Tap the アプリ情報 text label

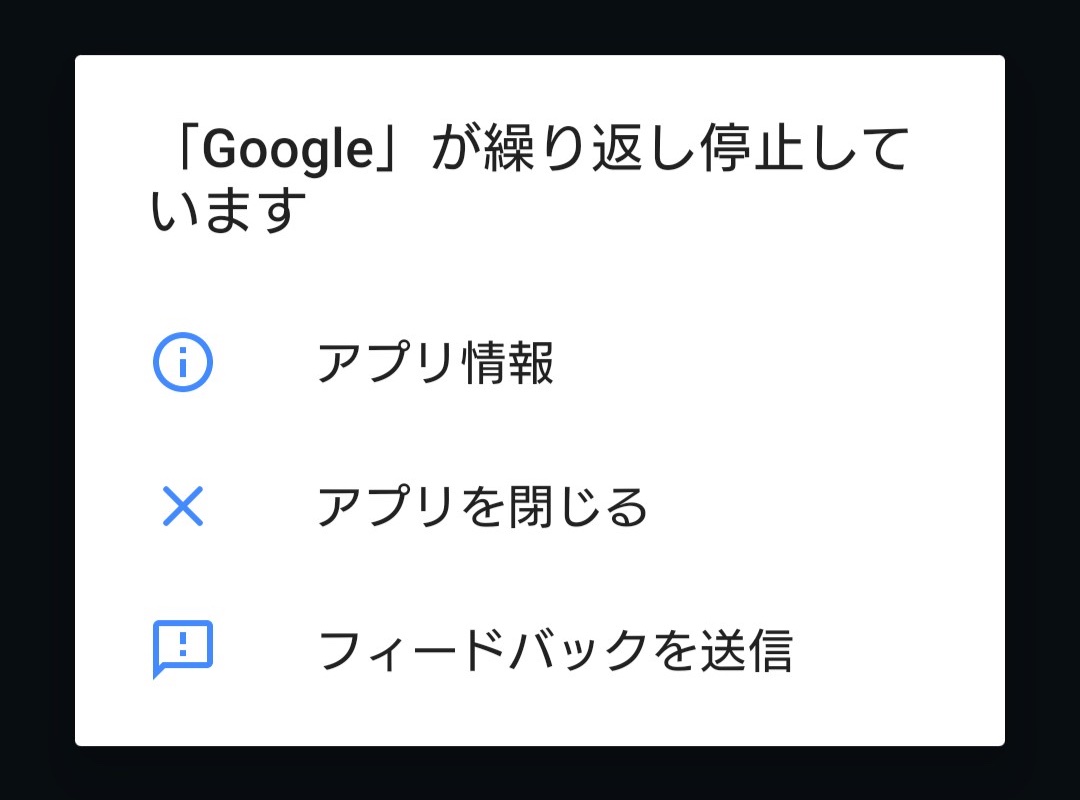point(435,362)
